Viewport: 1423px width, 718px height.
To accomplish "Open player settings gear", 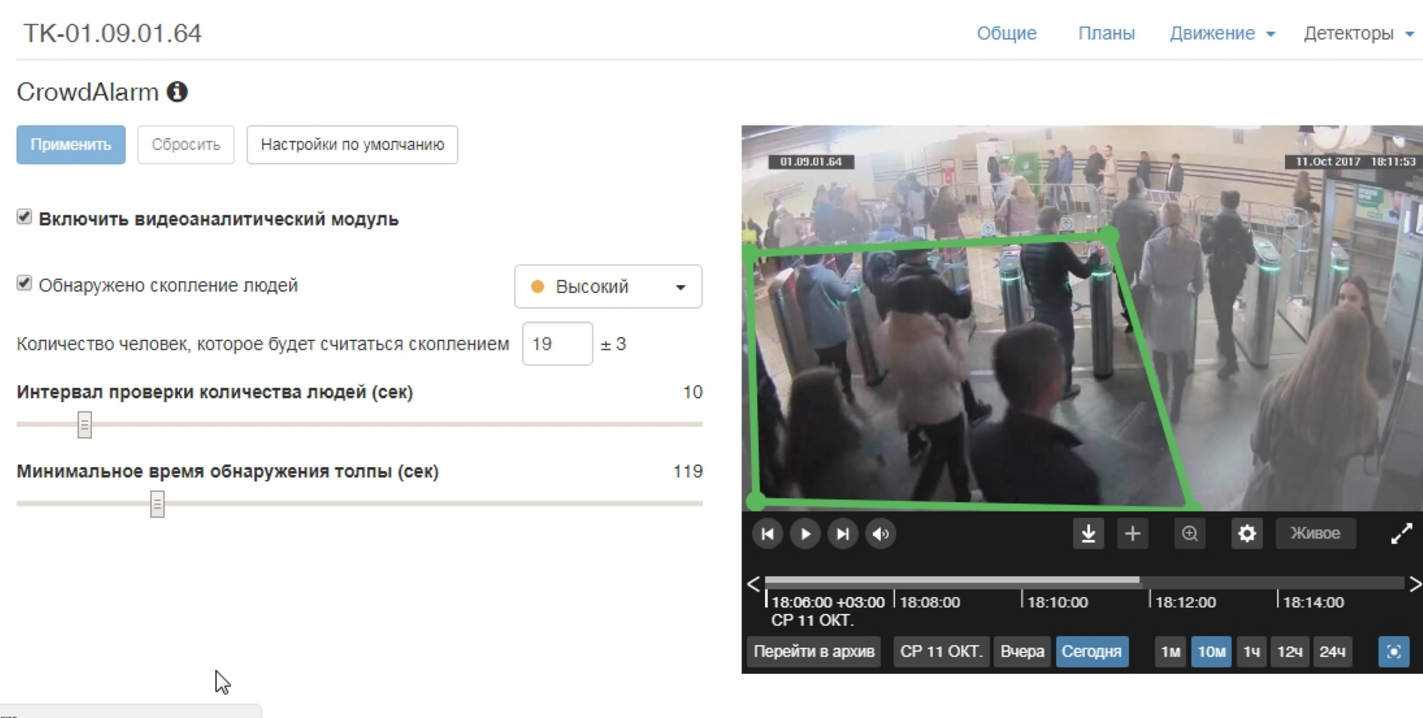I will pos(1247,534).
